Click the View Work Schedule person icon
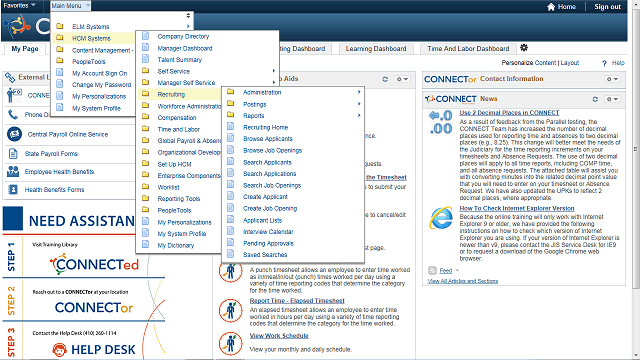 pyautogui.click(x=231, y=343)
